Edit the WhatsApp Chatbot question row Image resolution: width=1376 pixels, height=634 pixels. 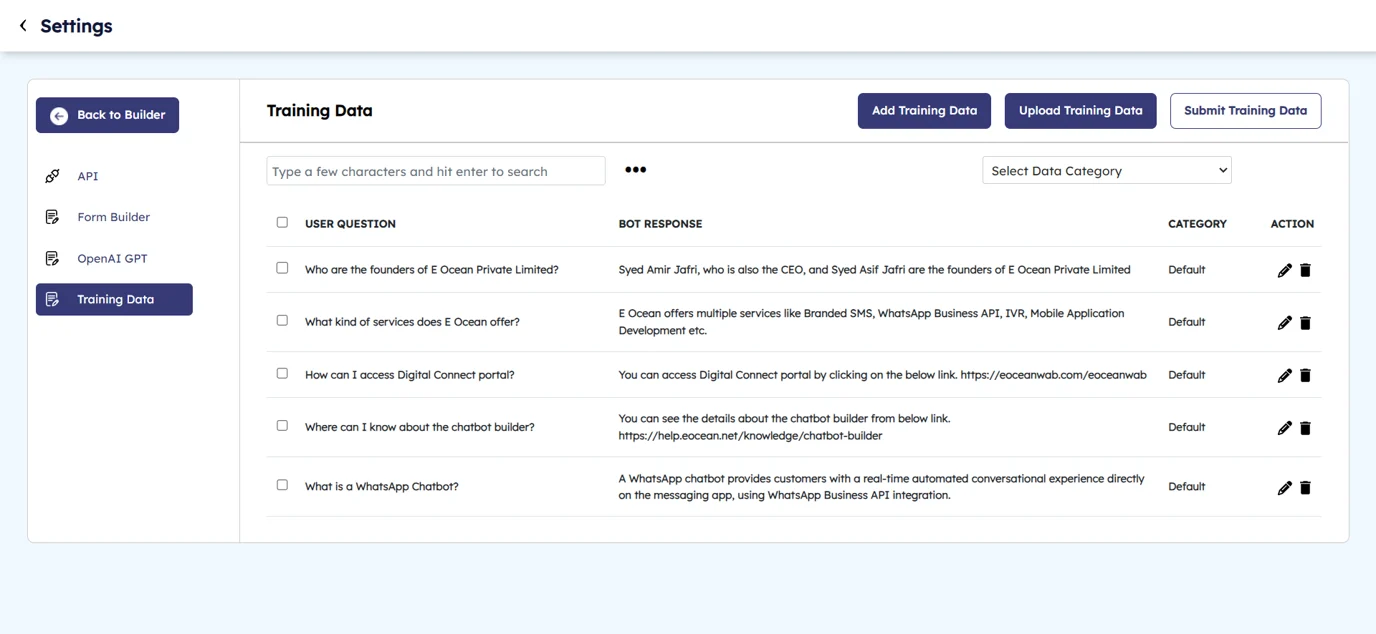tap(1284, 488)
